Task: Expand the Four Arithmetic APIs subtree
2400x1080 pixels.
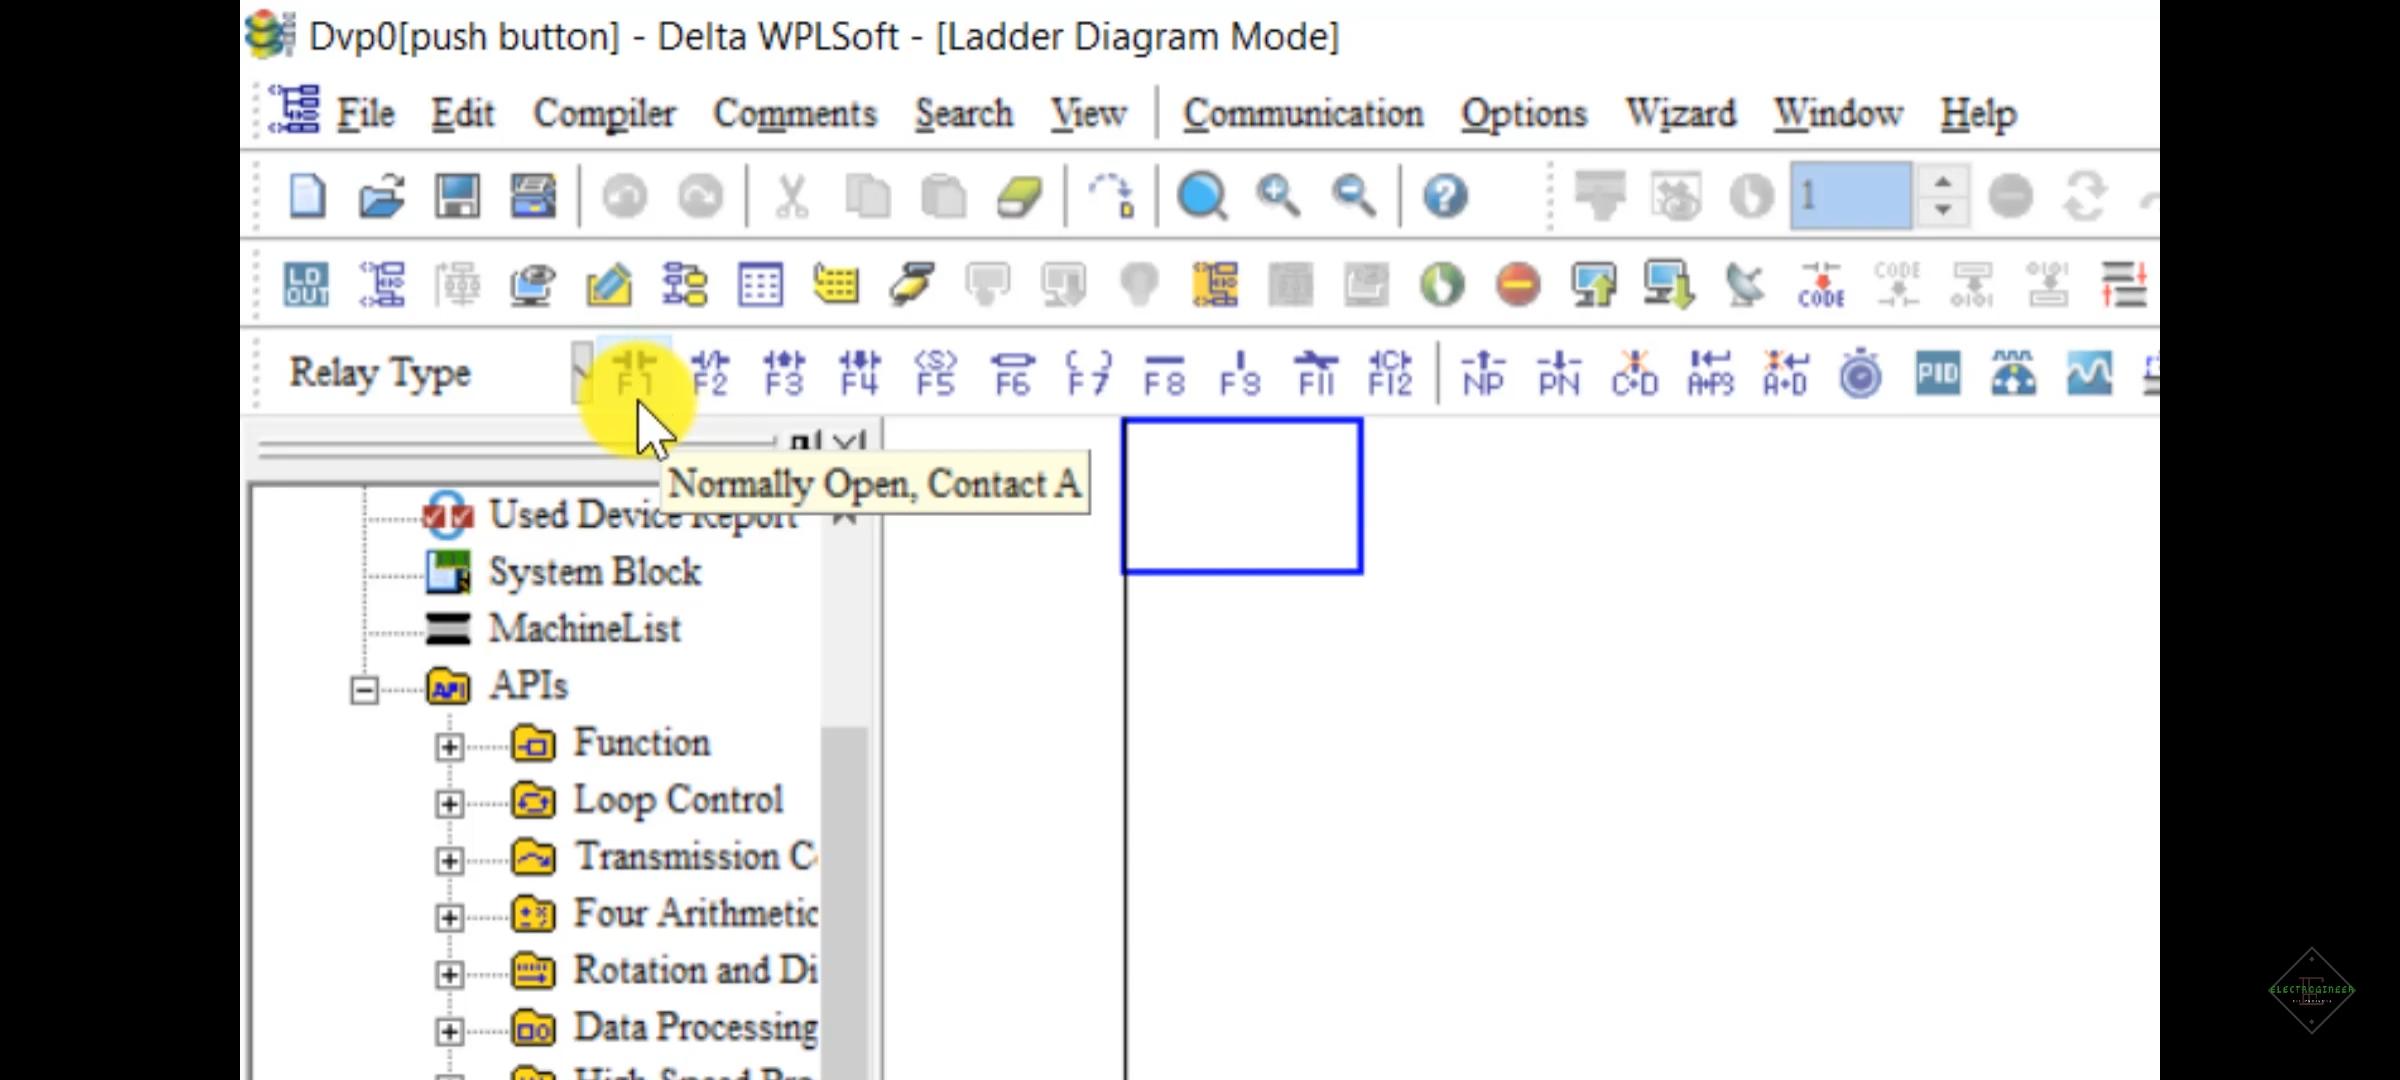Action: click(448, 913)
